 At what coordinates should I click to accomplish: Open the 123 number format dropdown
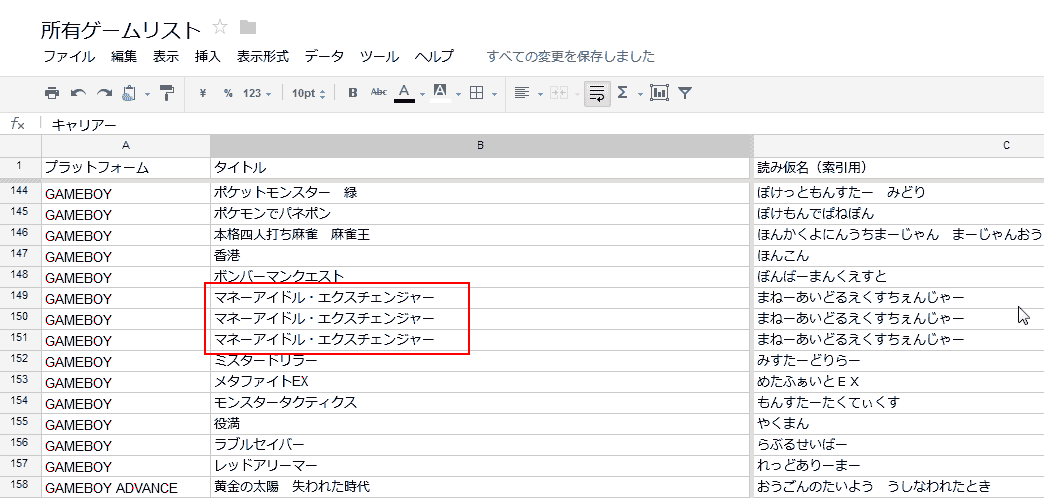[257, 94]
